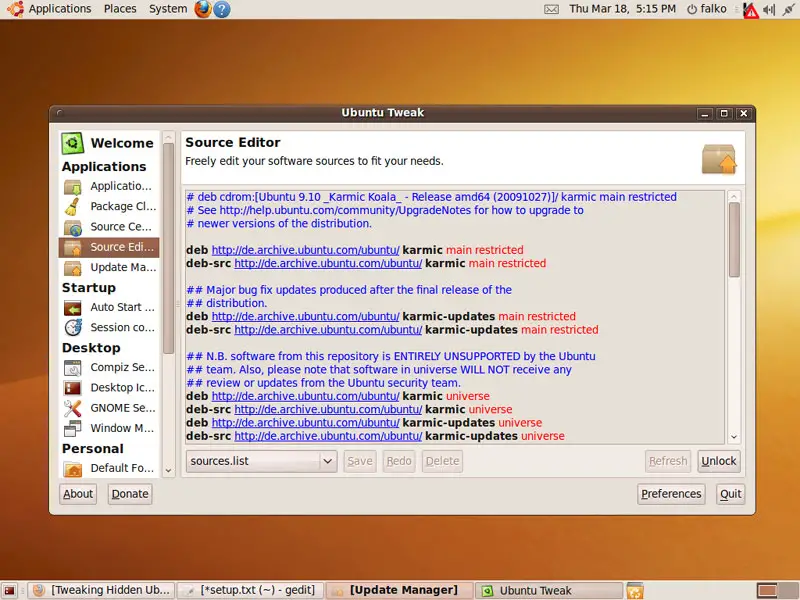Open Source Center globe icon
This screenshot has width=800, height=600.
[73, 228]
